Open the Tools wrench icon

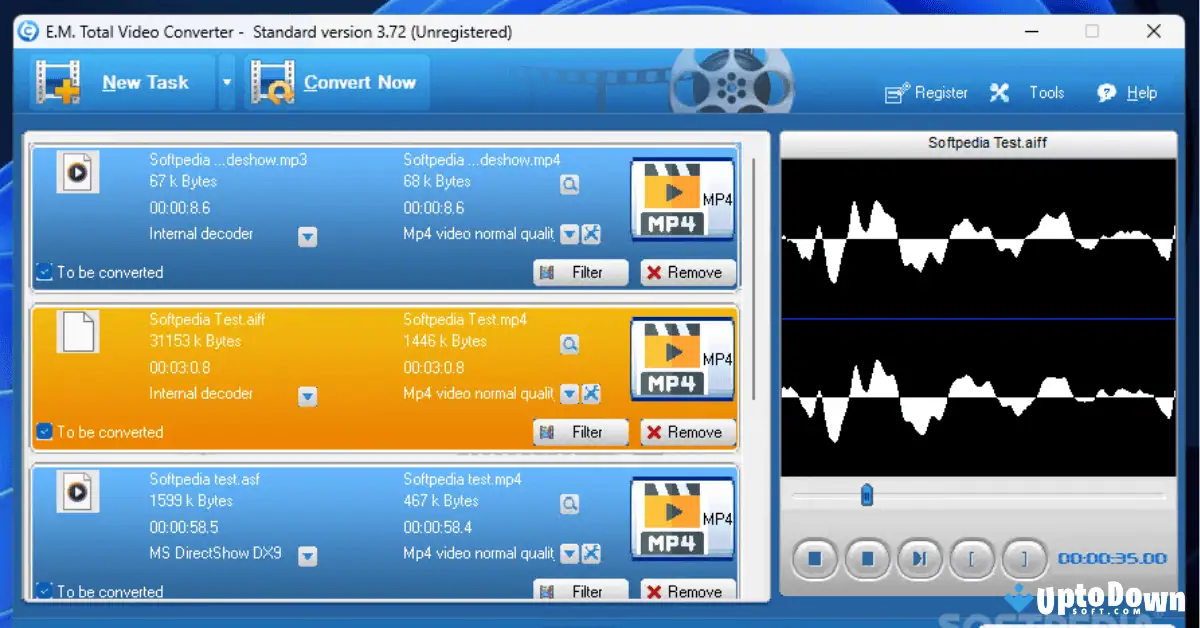point(999,92)
